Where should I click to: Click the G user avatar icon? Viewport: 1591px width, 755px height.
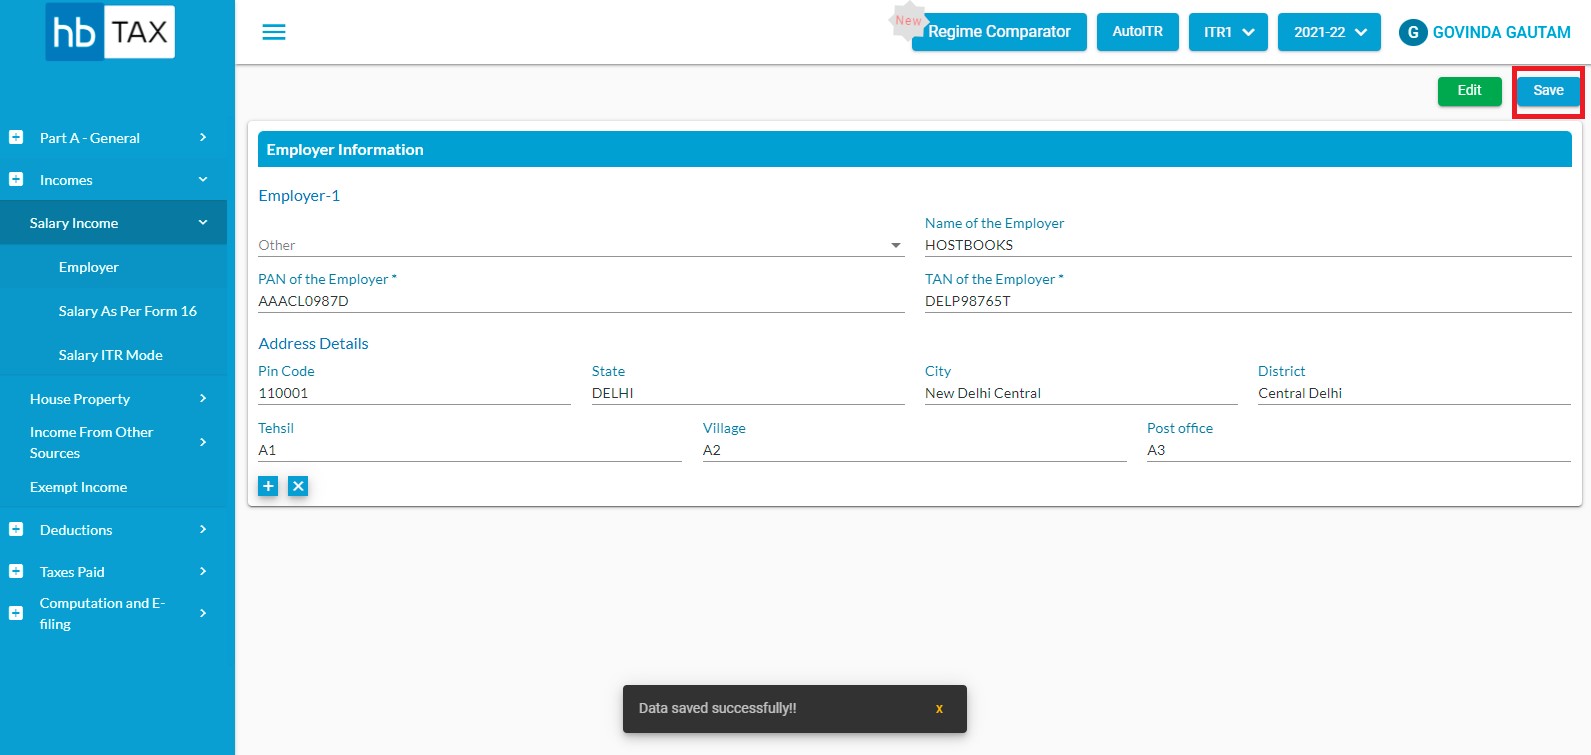pos(1413,32)
